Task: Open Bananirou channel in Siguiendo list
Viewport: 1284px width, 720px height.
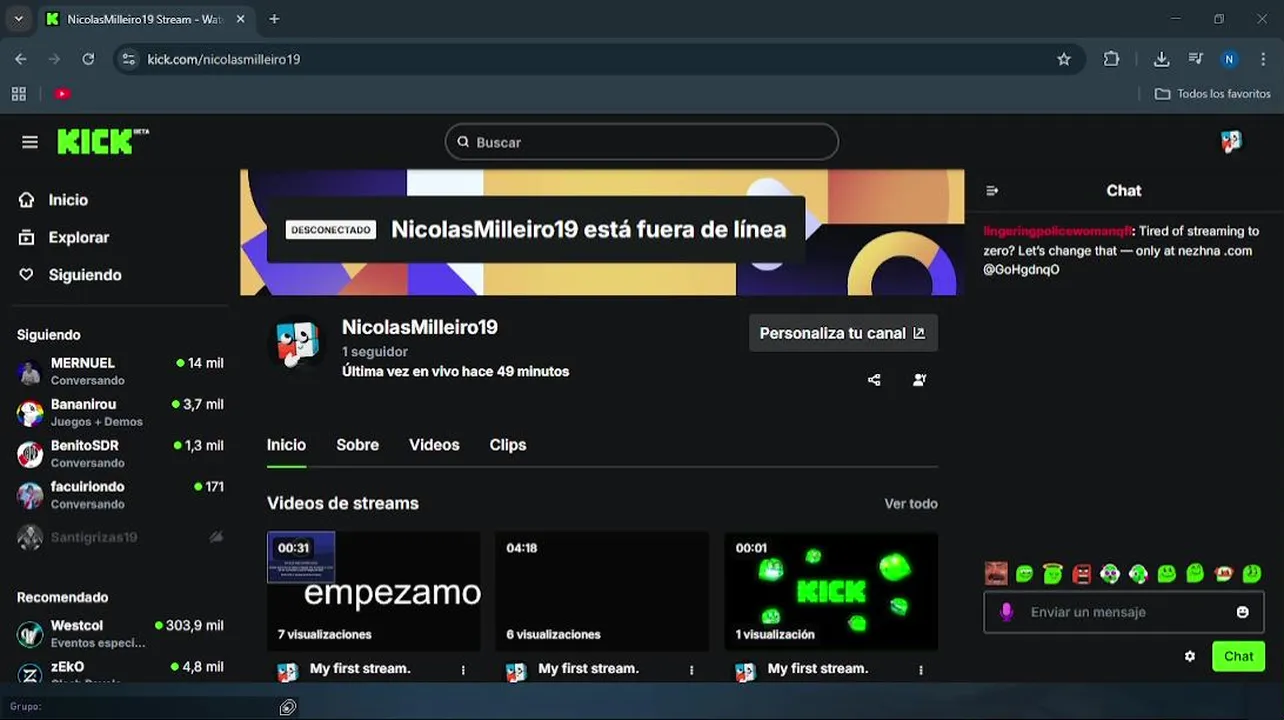Action: click(x=120, y=412)
